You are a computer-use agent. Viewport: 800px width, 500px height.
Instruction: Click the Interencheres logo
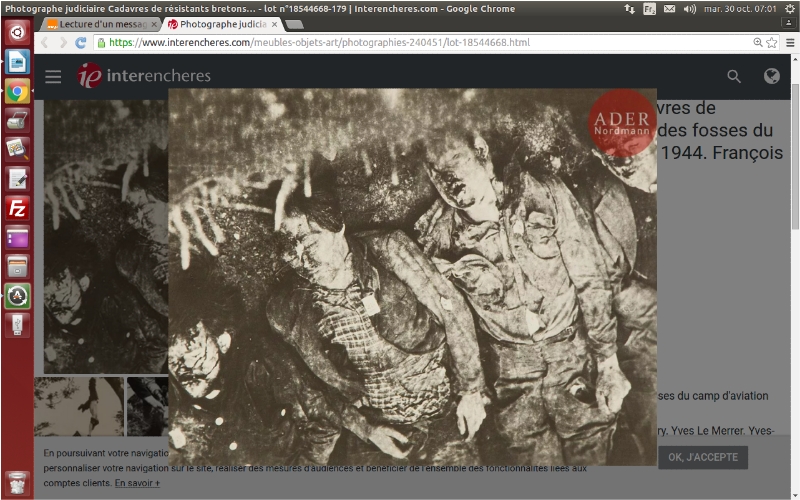pos(144,76)
